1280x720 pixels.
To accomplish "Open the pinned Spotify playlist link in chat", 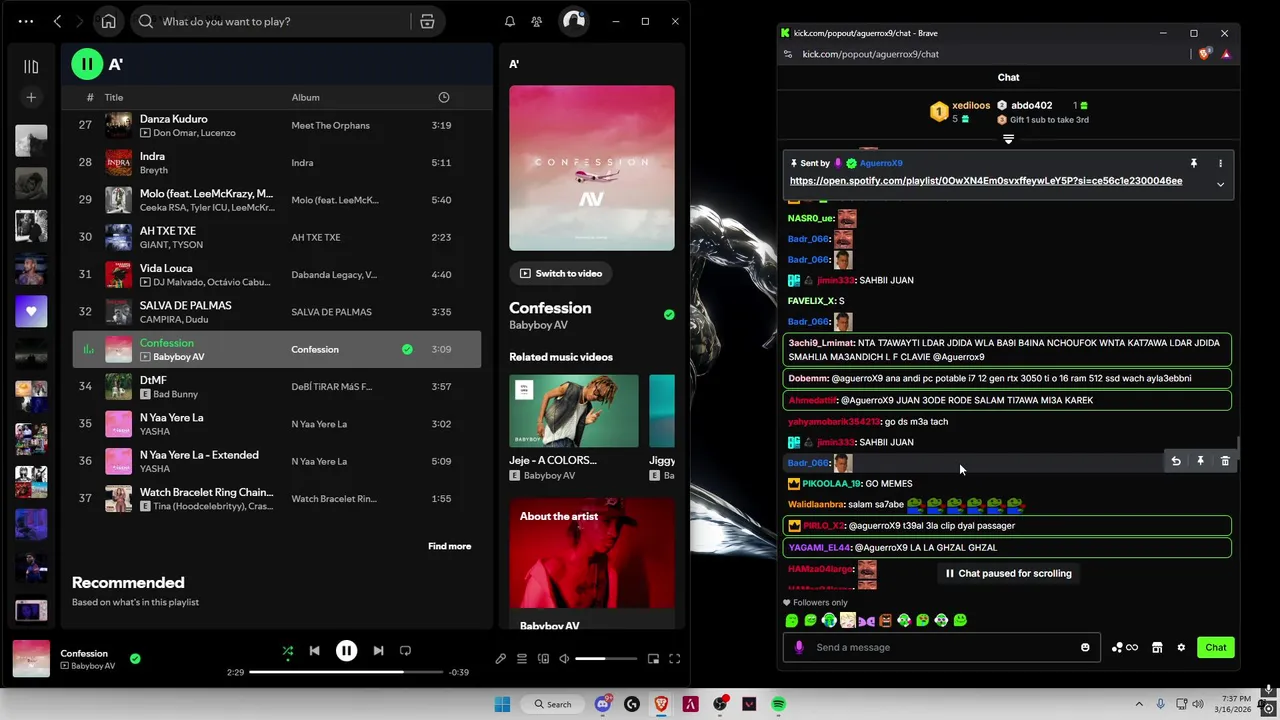I will tap(986, 181).
